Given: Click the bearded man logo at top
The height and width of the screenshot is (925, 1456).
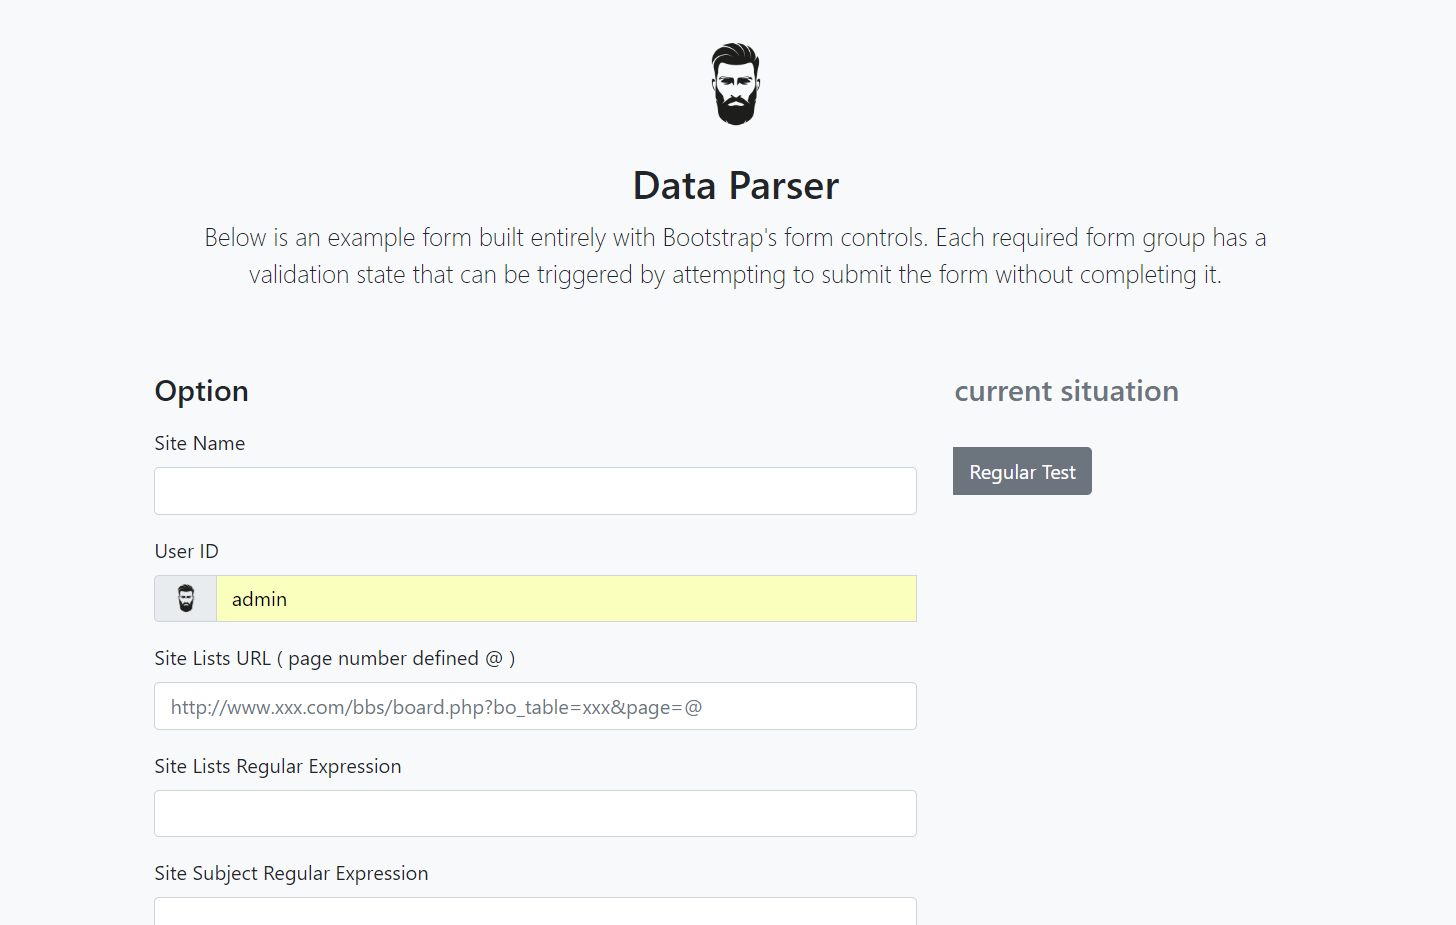Looking at the screenshot, I should point(736,84).
